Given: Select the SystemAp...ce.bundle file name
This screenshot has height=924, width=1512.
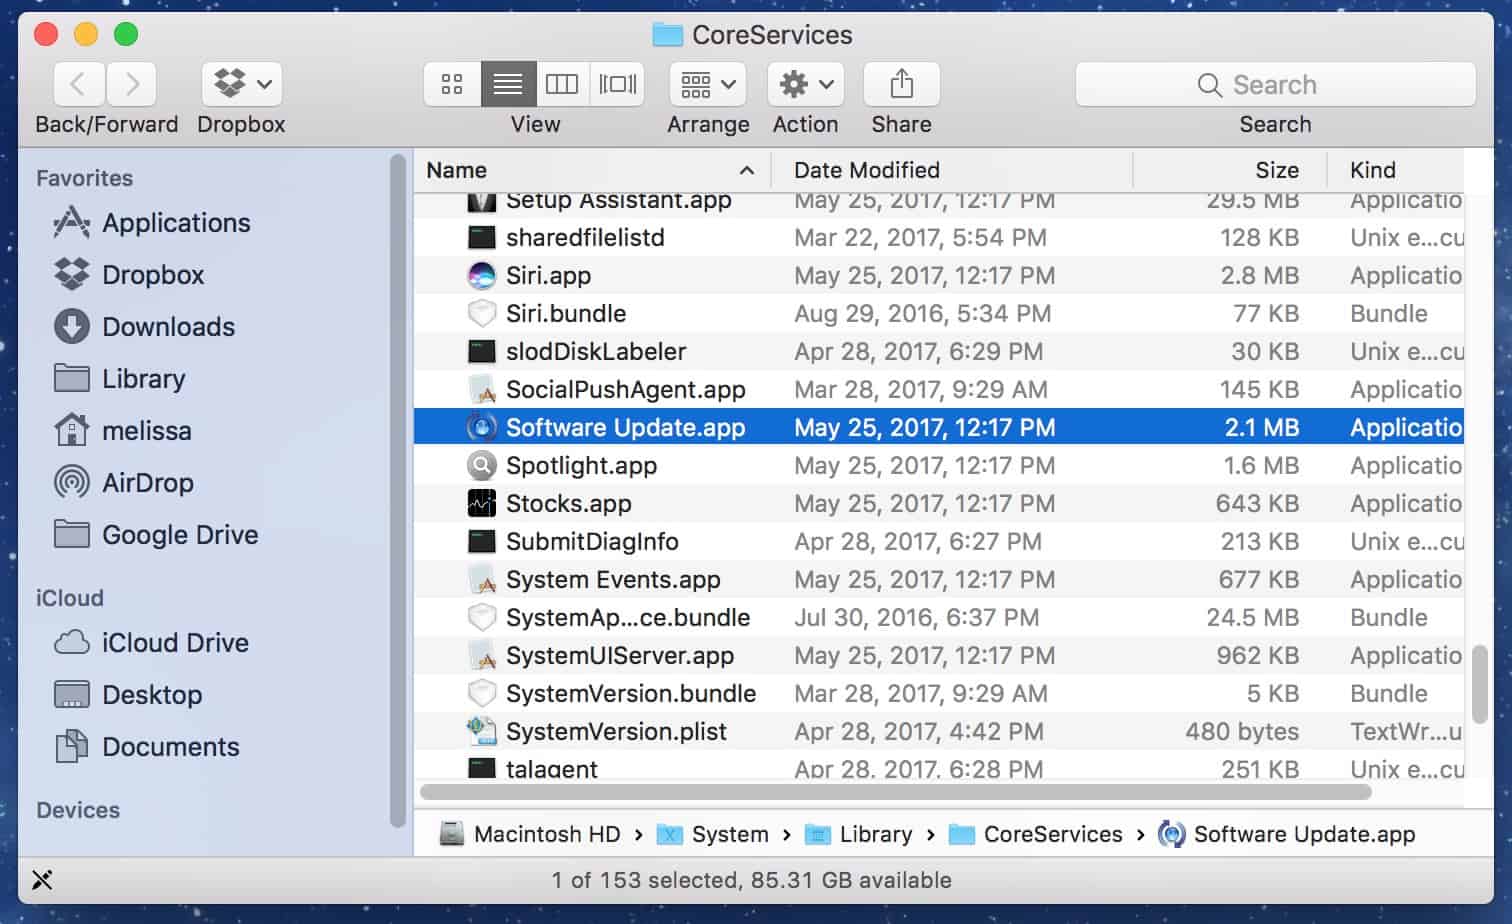Looking at the screenshot, I should pyautogui.click(x=628, y=618).
